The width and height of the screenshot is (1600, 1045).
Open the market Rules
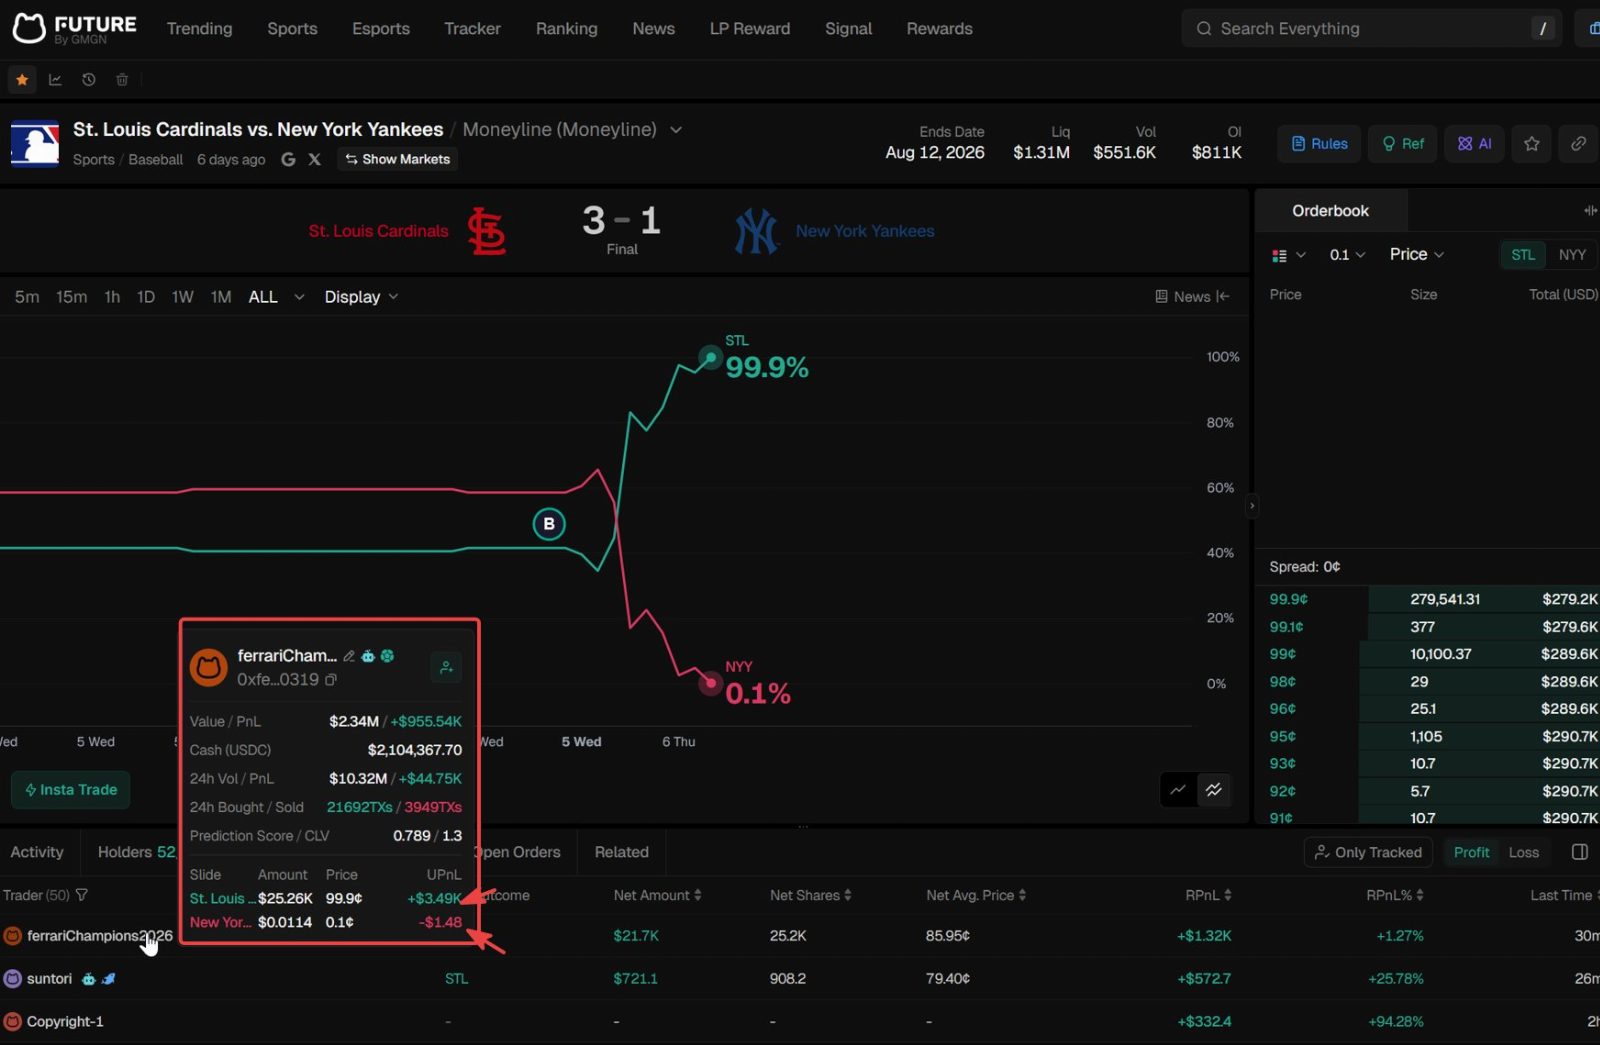(x=1319, y=144)
